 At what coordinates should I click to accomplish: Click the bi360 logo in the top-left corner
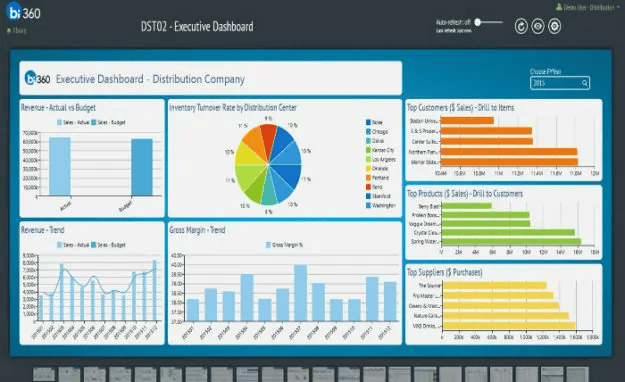[24, 12]
